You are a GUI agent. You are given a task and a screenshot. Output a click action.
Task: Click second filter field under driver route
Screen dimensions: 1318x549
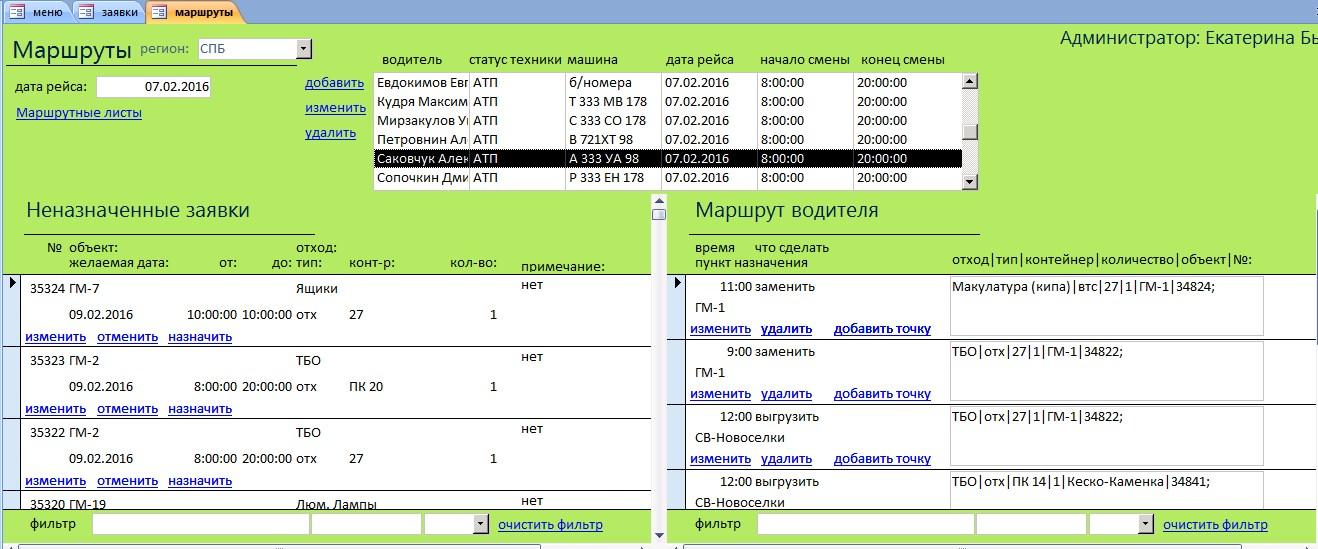point(1031,524)
